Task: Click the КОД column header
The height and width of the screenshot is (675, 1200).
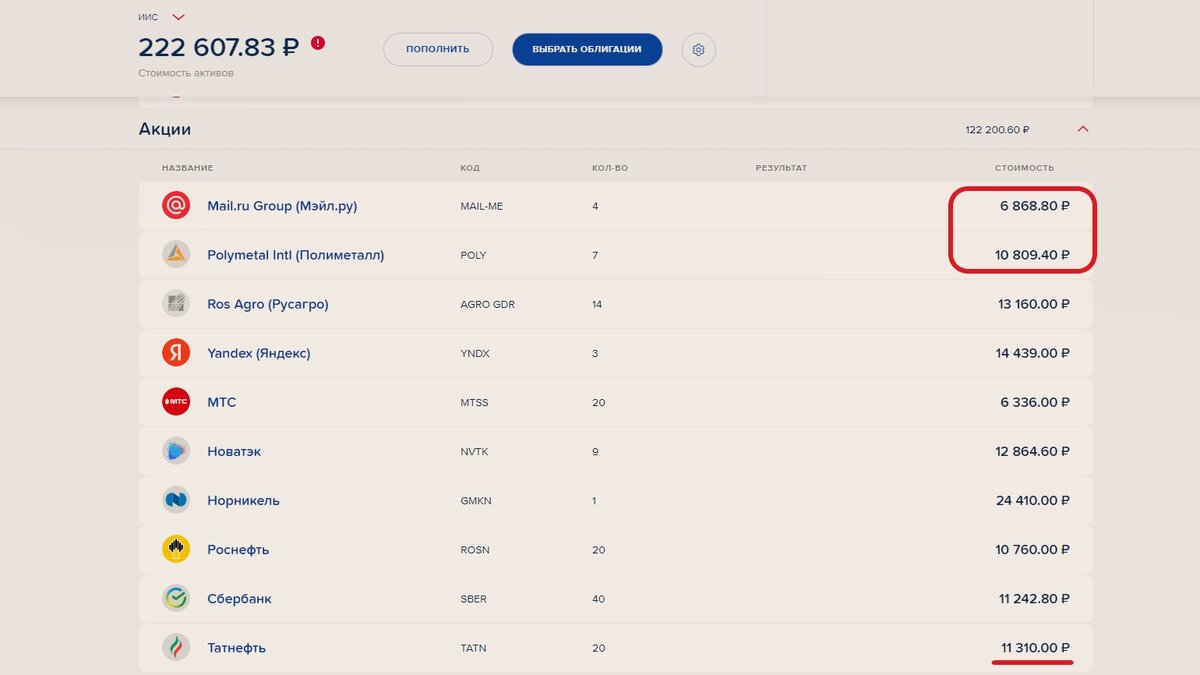Action: point(469,168)
